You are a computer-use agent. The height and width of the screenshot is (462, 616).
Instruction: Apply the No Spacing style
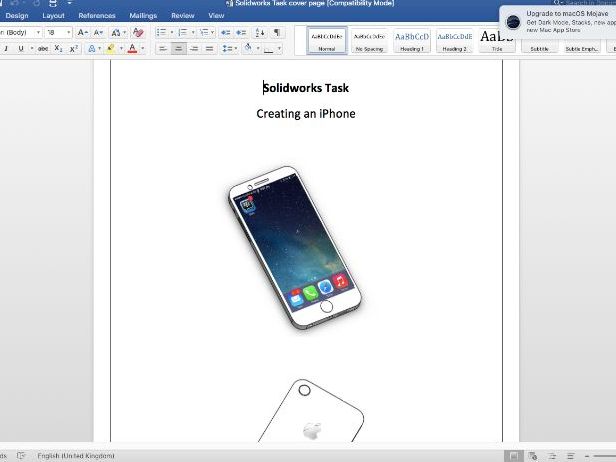[369, 40]
